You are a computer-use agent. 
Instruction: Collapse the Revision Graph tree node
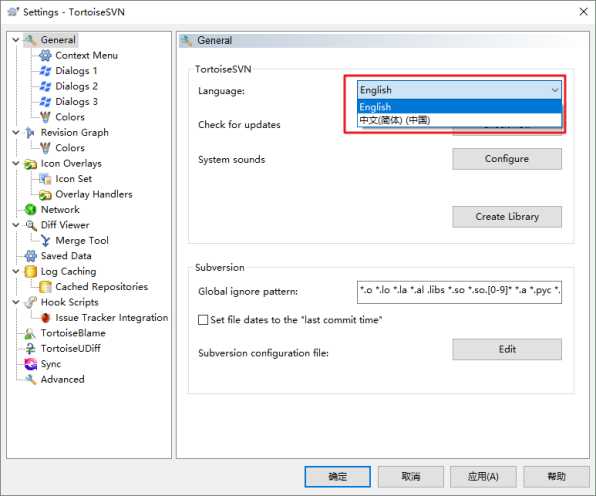click(x=16, y=133)
